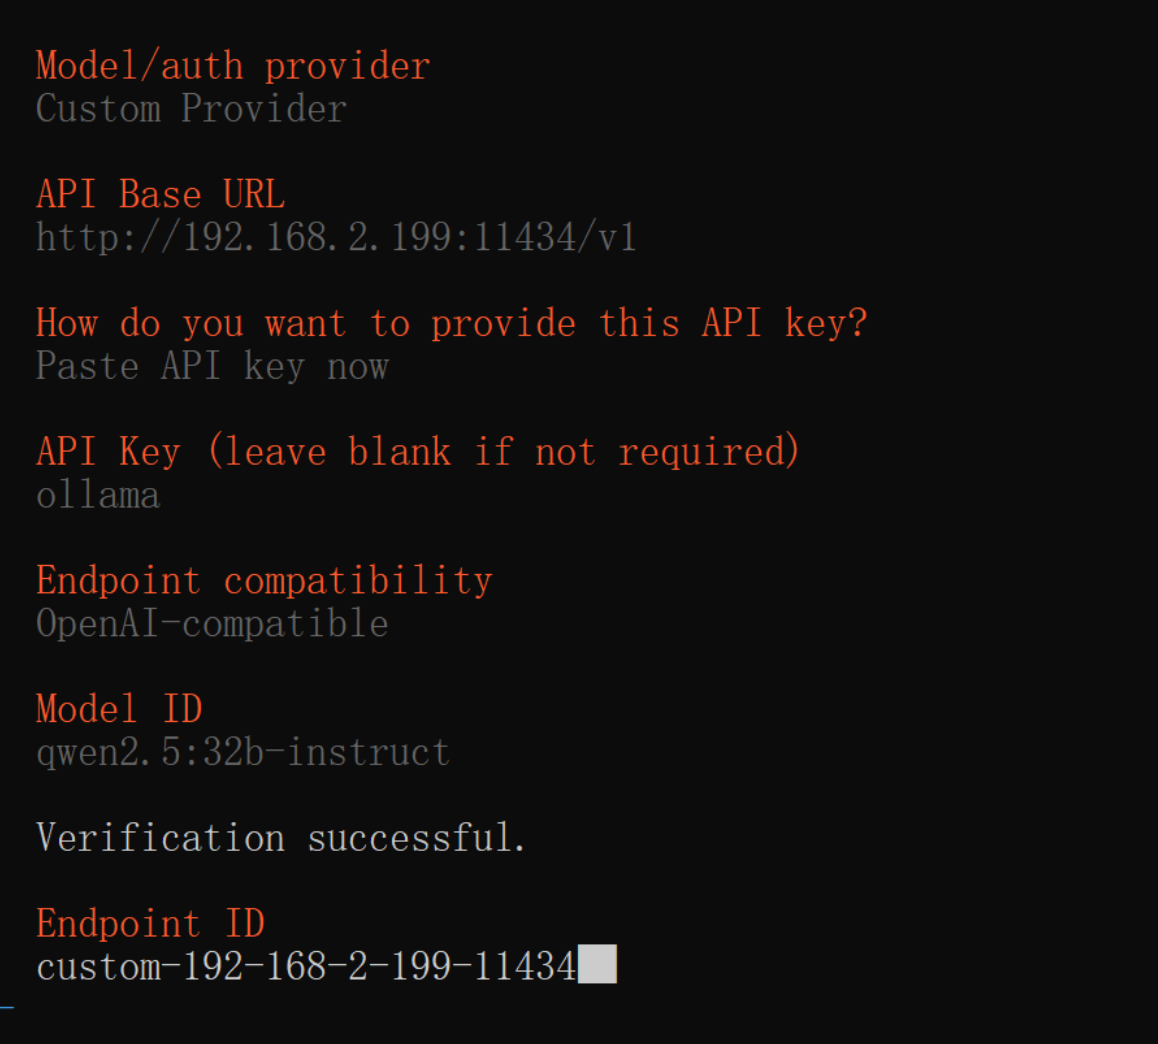This screenshot has height=1044, width=1158.
Task: Click the Endpoint ID prompt label
Action: click(151, 924)
